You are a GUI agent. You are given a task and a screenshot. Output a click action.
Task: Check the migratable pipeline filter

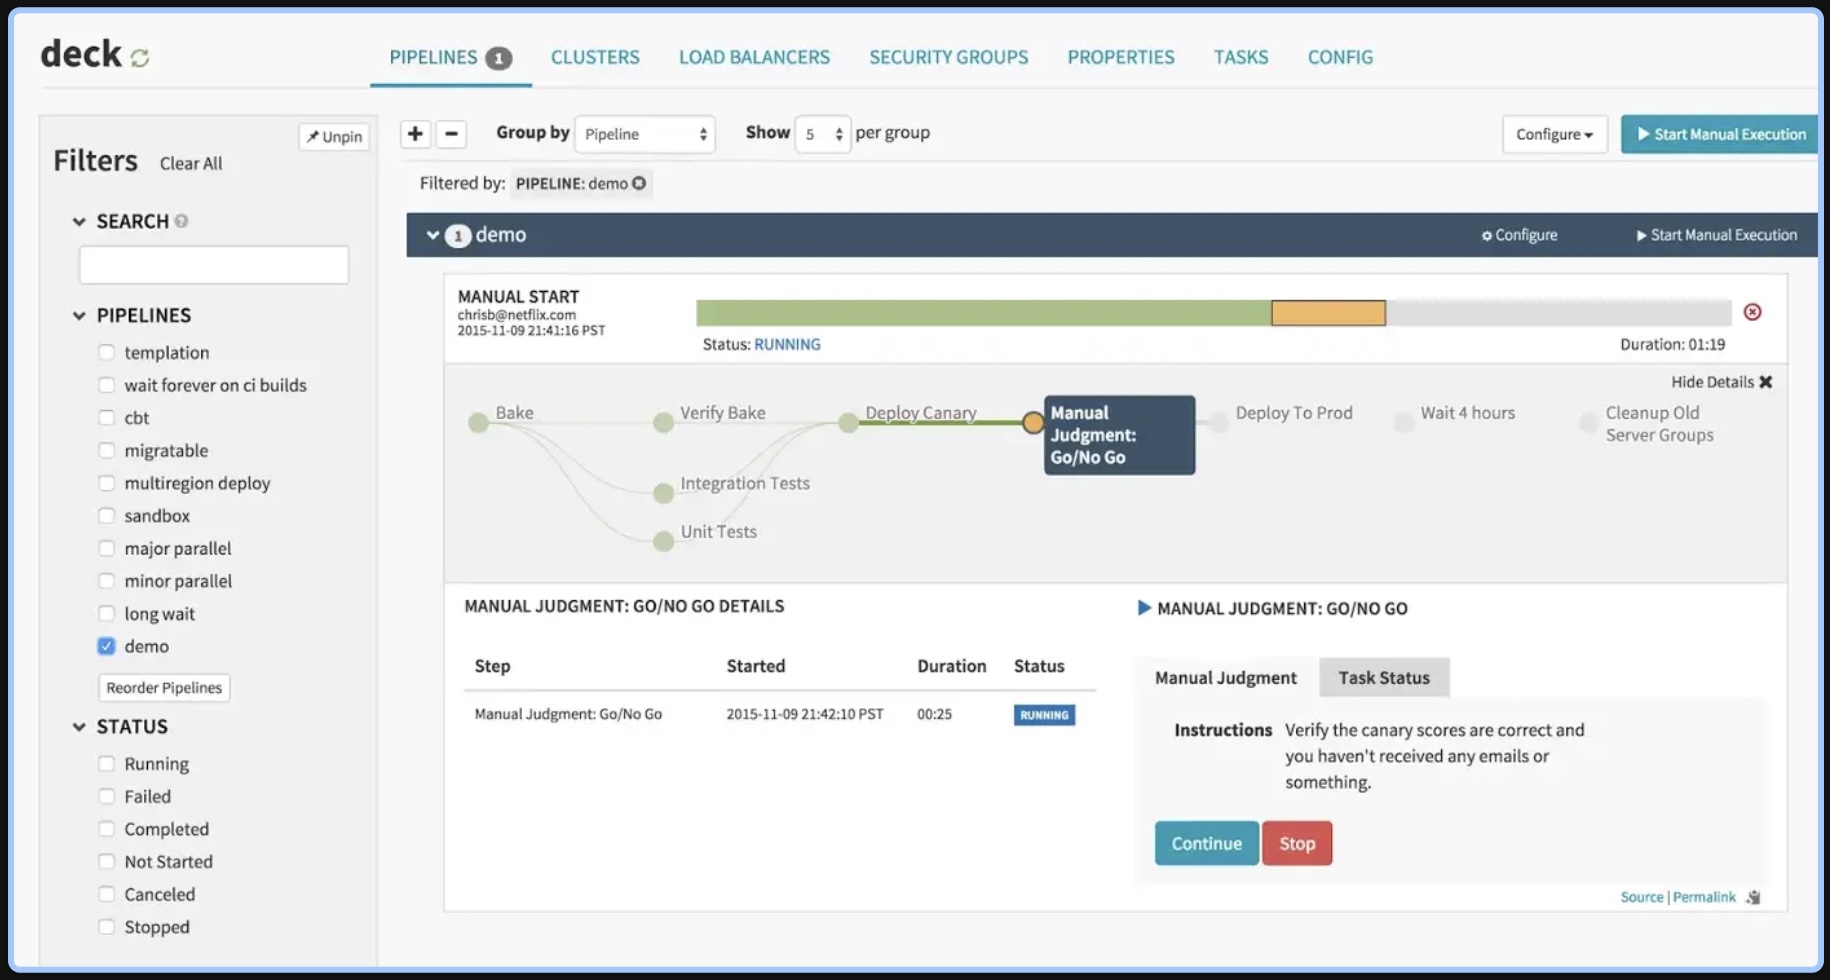pyautogui.click(x=106, y=450)
